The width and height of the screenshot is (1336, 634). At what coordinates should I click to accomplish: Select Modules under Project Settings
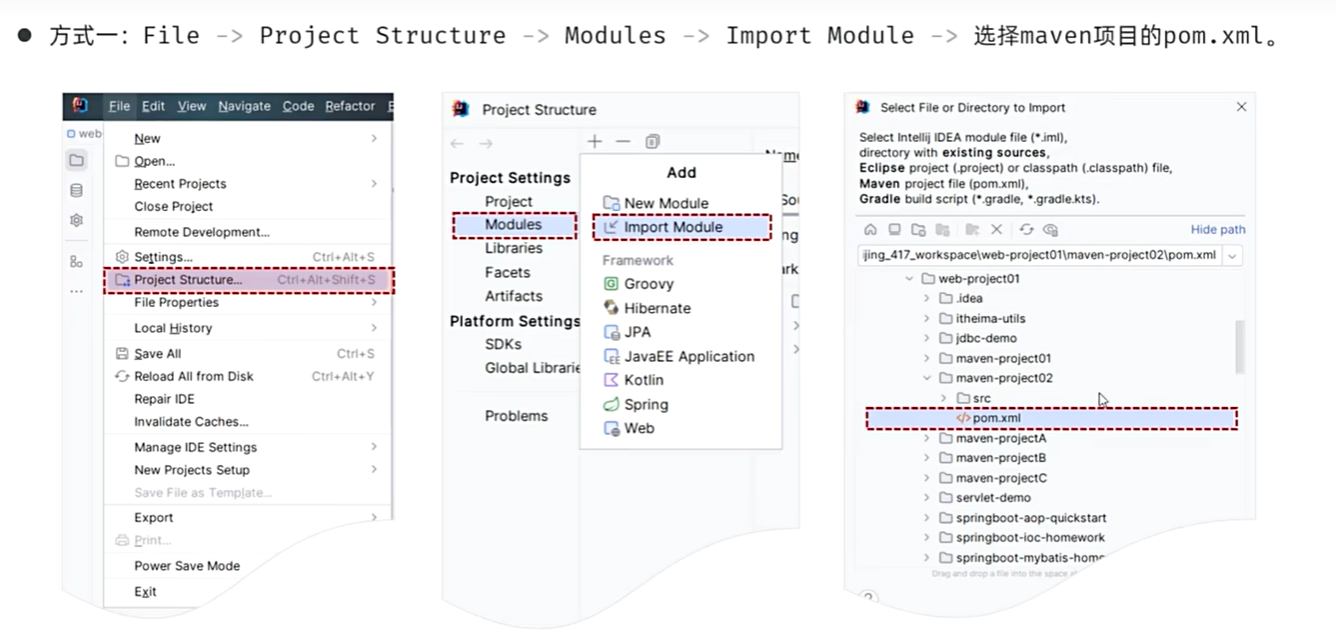513,225
